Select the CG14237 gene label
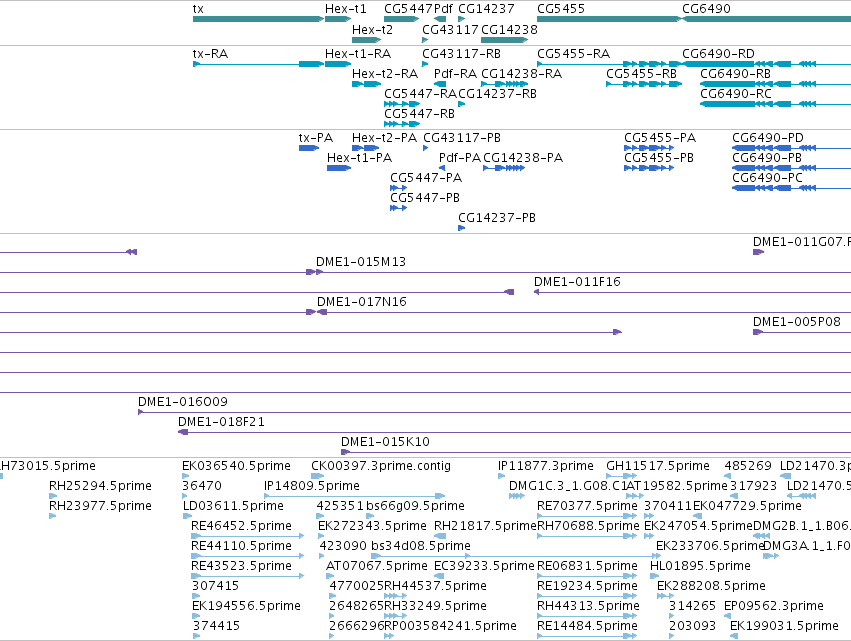This screenshot has height=641, width=851. [x=486, y=9]
